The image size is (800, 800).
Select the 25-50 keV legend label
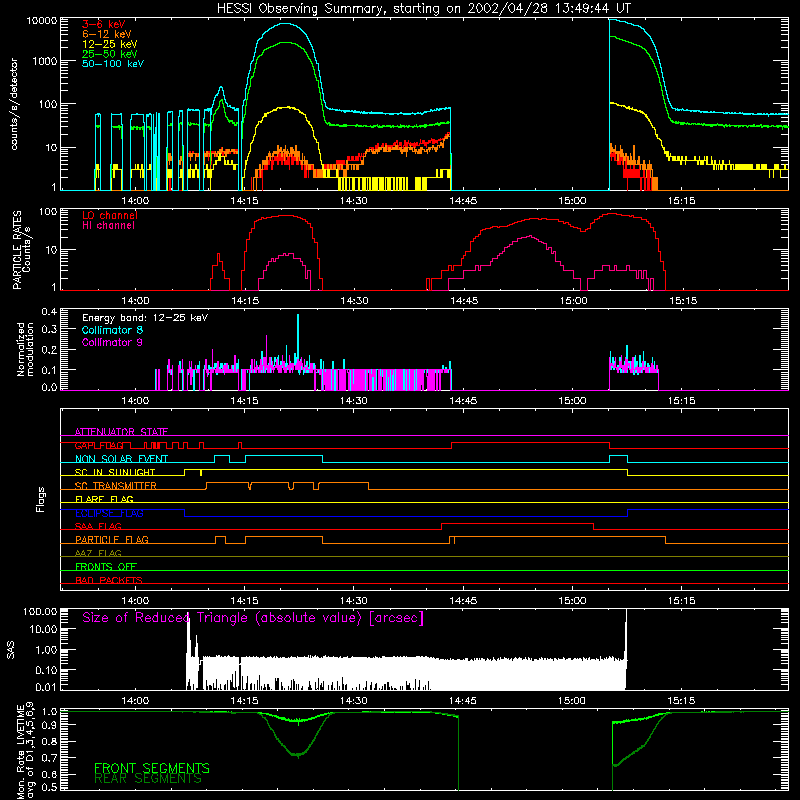(x=110, y=54)
